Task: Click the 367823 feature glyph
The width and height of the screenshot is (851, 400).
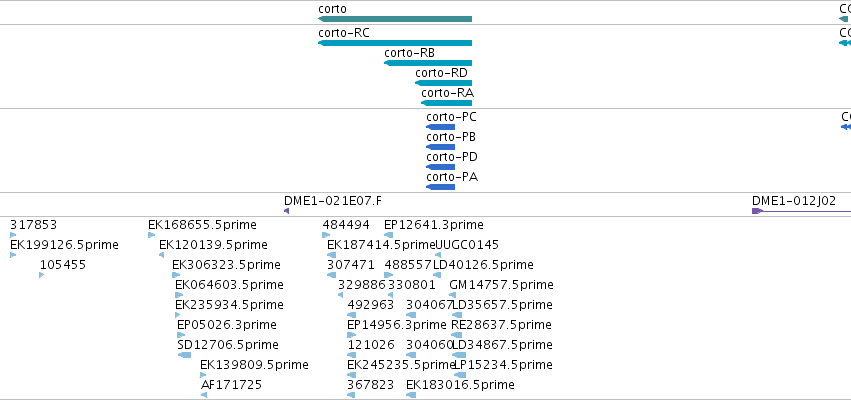Action: 351,396
